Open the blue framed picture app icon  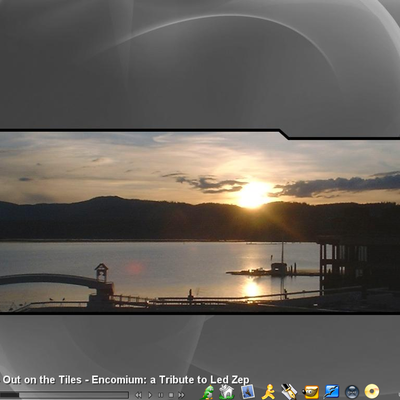[248, 392]
